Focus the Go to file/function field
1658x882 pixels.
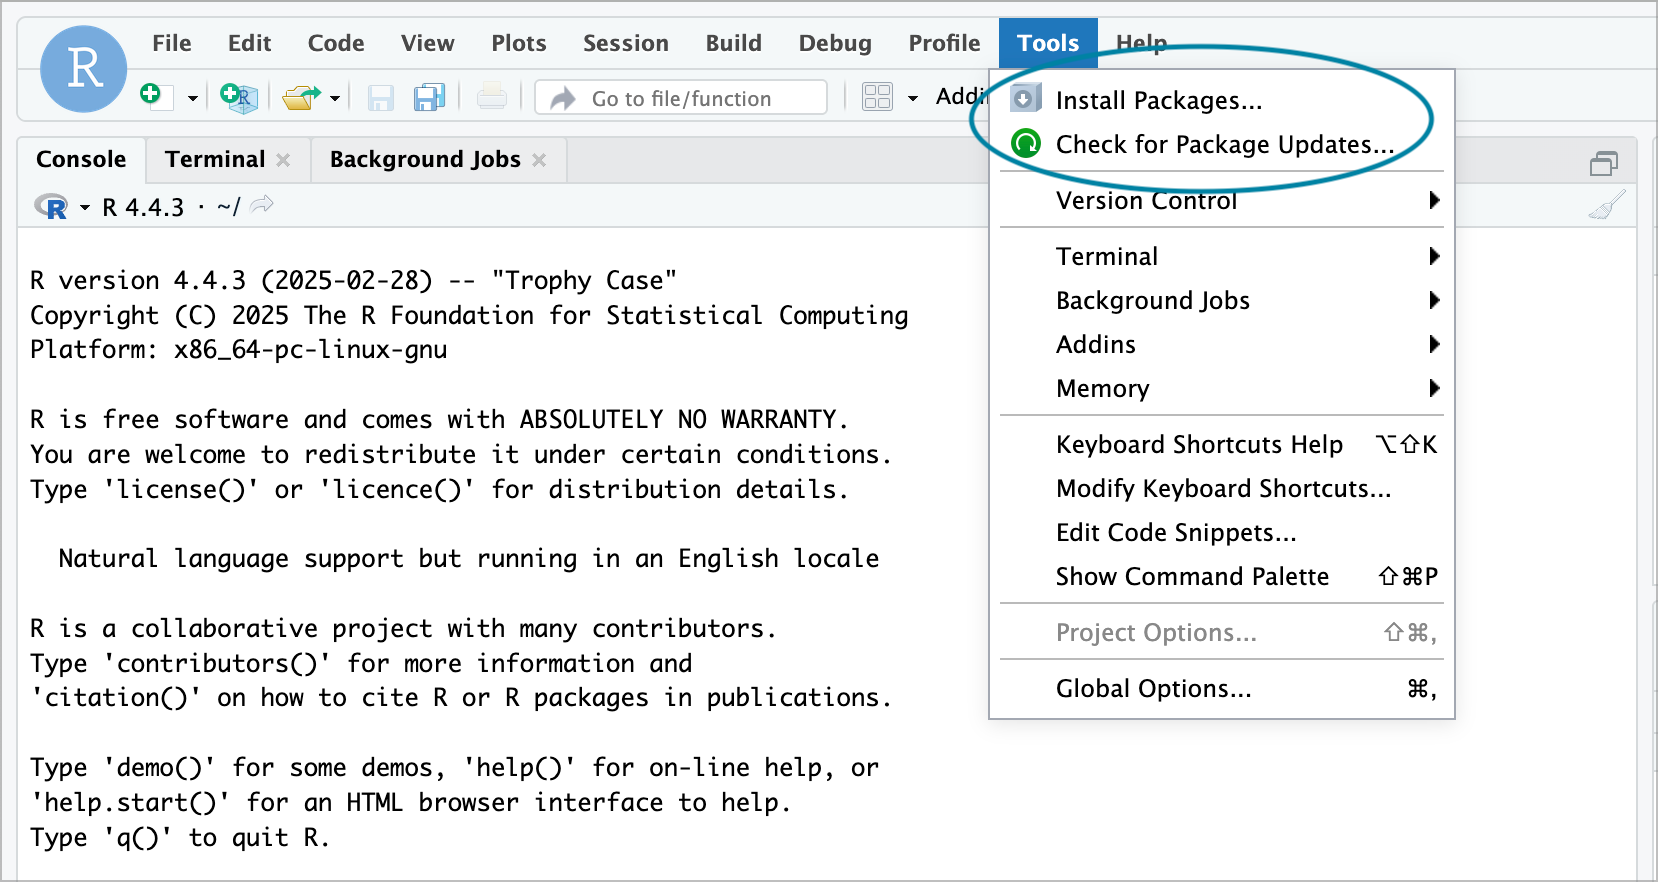click(681, 97)
